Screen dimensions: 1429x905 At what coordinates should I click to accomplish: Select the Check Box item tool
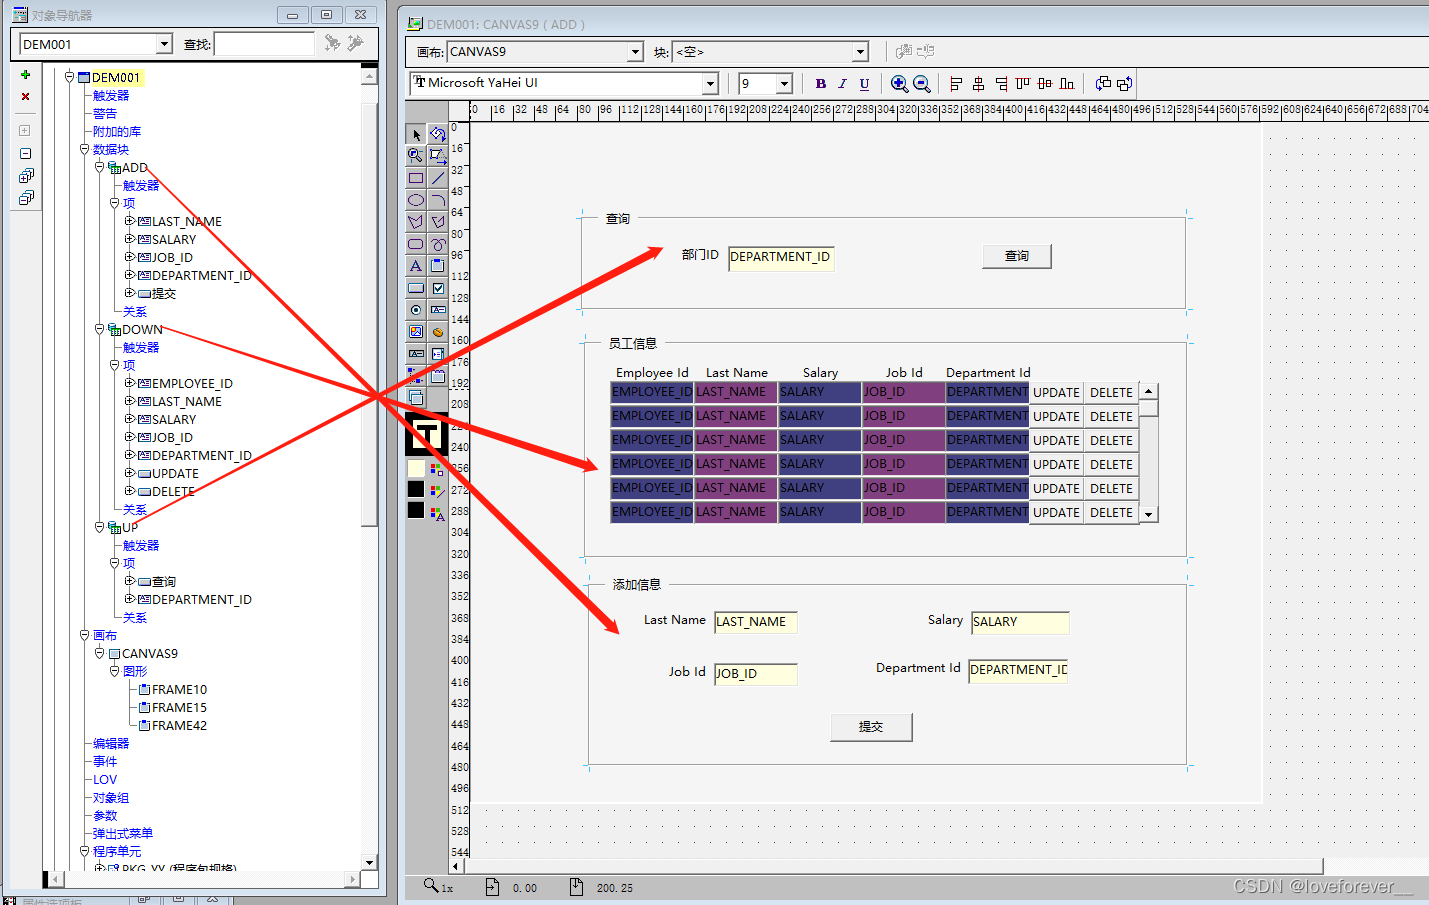[437, 287]
